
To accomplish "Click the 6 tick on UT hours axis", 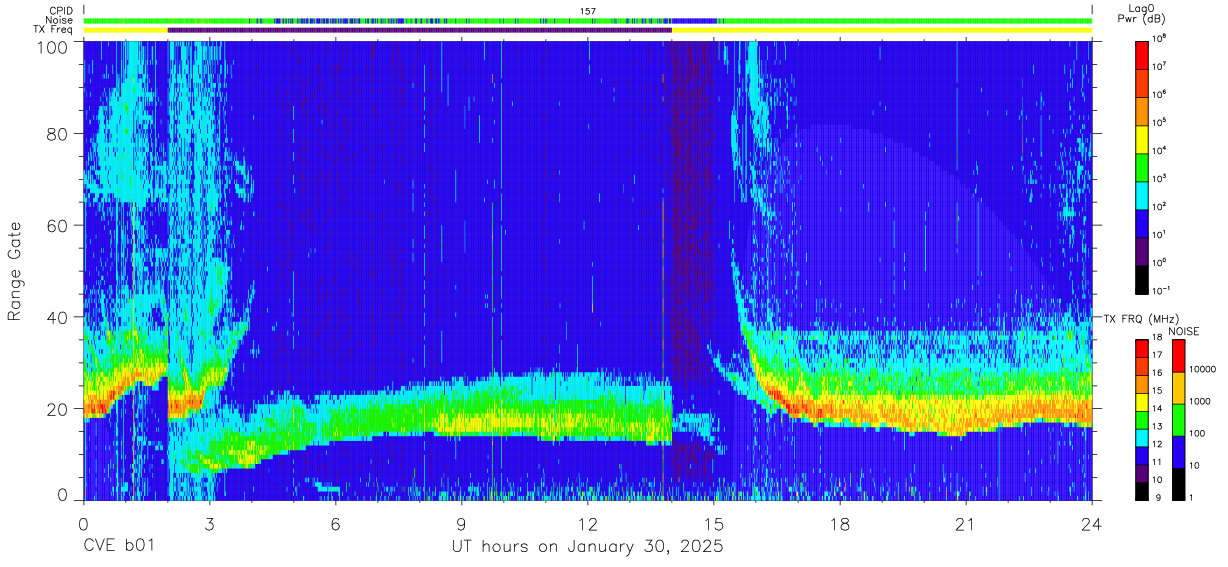I will 335,524.
